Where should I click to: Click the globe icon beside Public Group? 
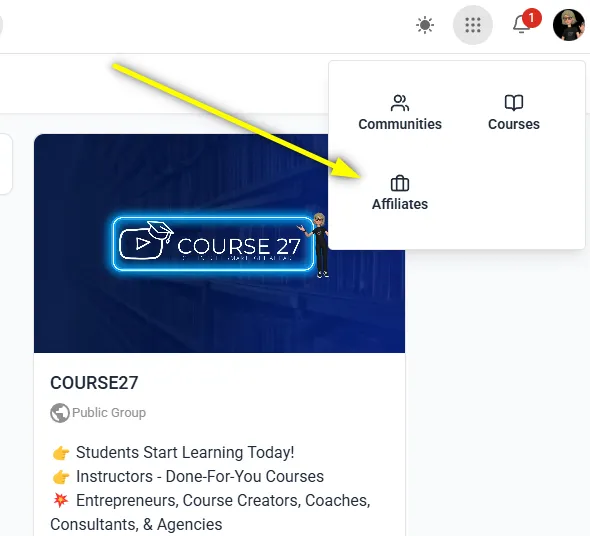[x=60, y=413]
